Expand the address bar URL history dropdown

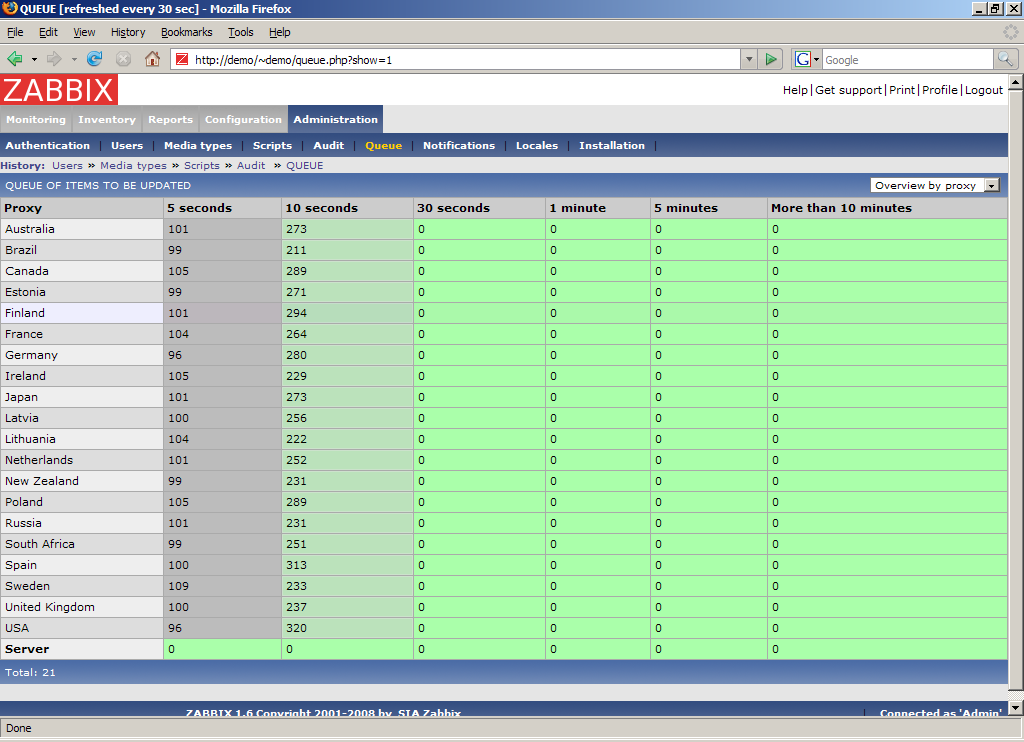pos(749,59)
